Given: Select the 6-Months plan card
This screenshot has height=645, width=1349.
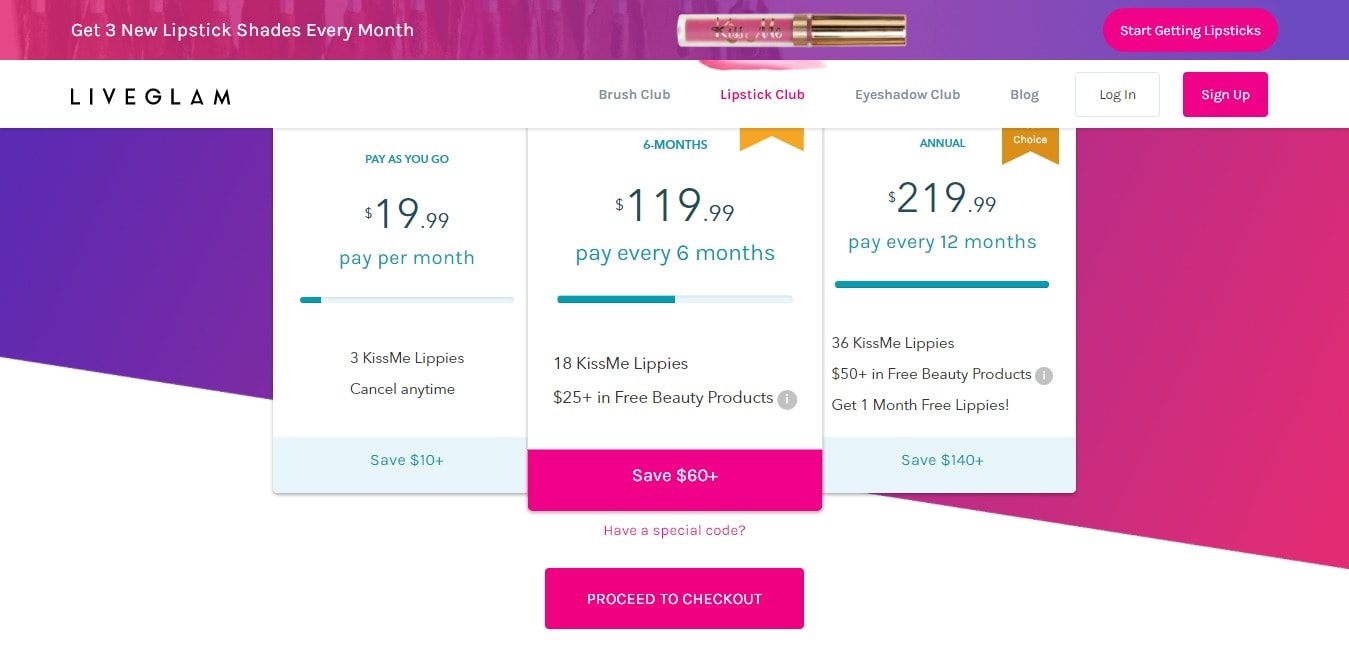Looking at the screenshot, I should 675,319.
